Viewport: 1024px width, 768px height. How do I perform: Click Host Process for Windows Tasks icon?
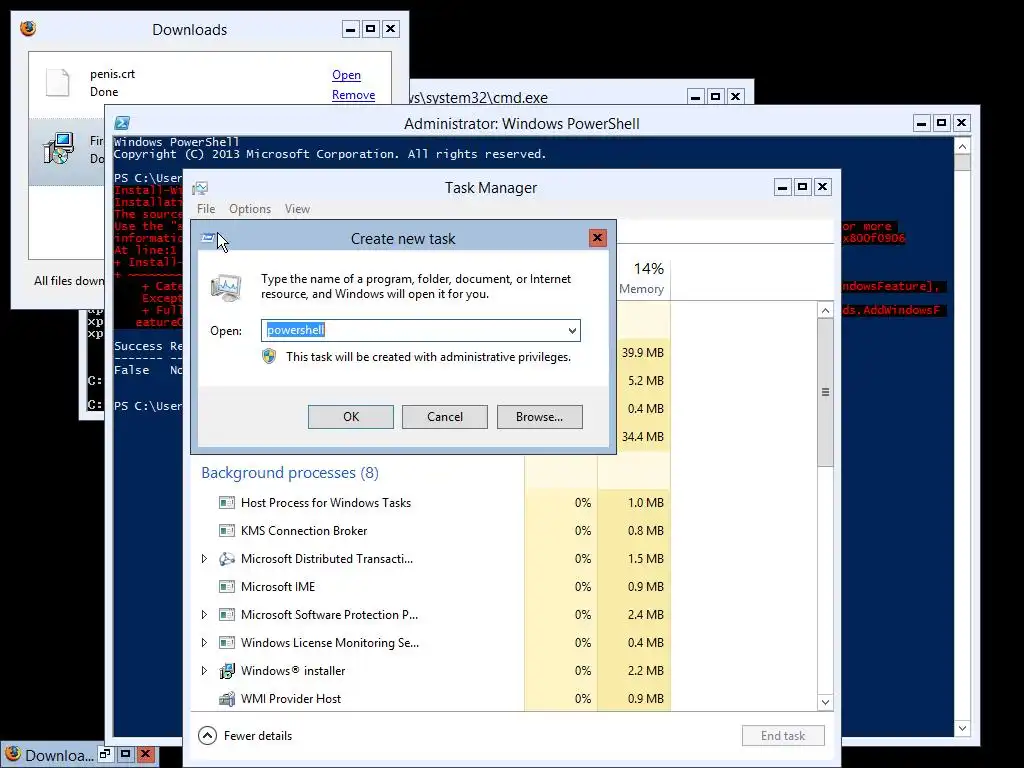(227, 503)
